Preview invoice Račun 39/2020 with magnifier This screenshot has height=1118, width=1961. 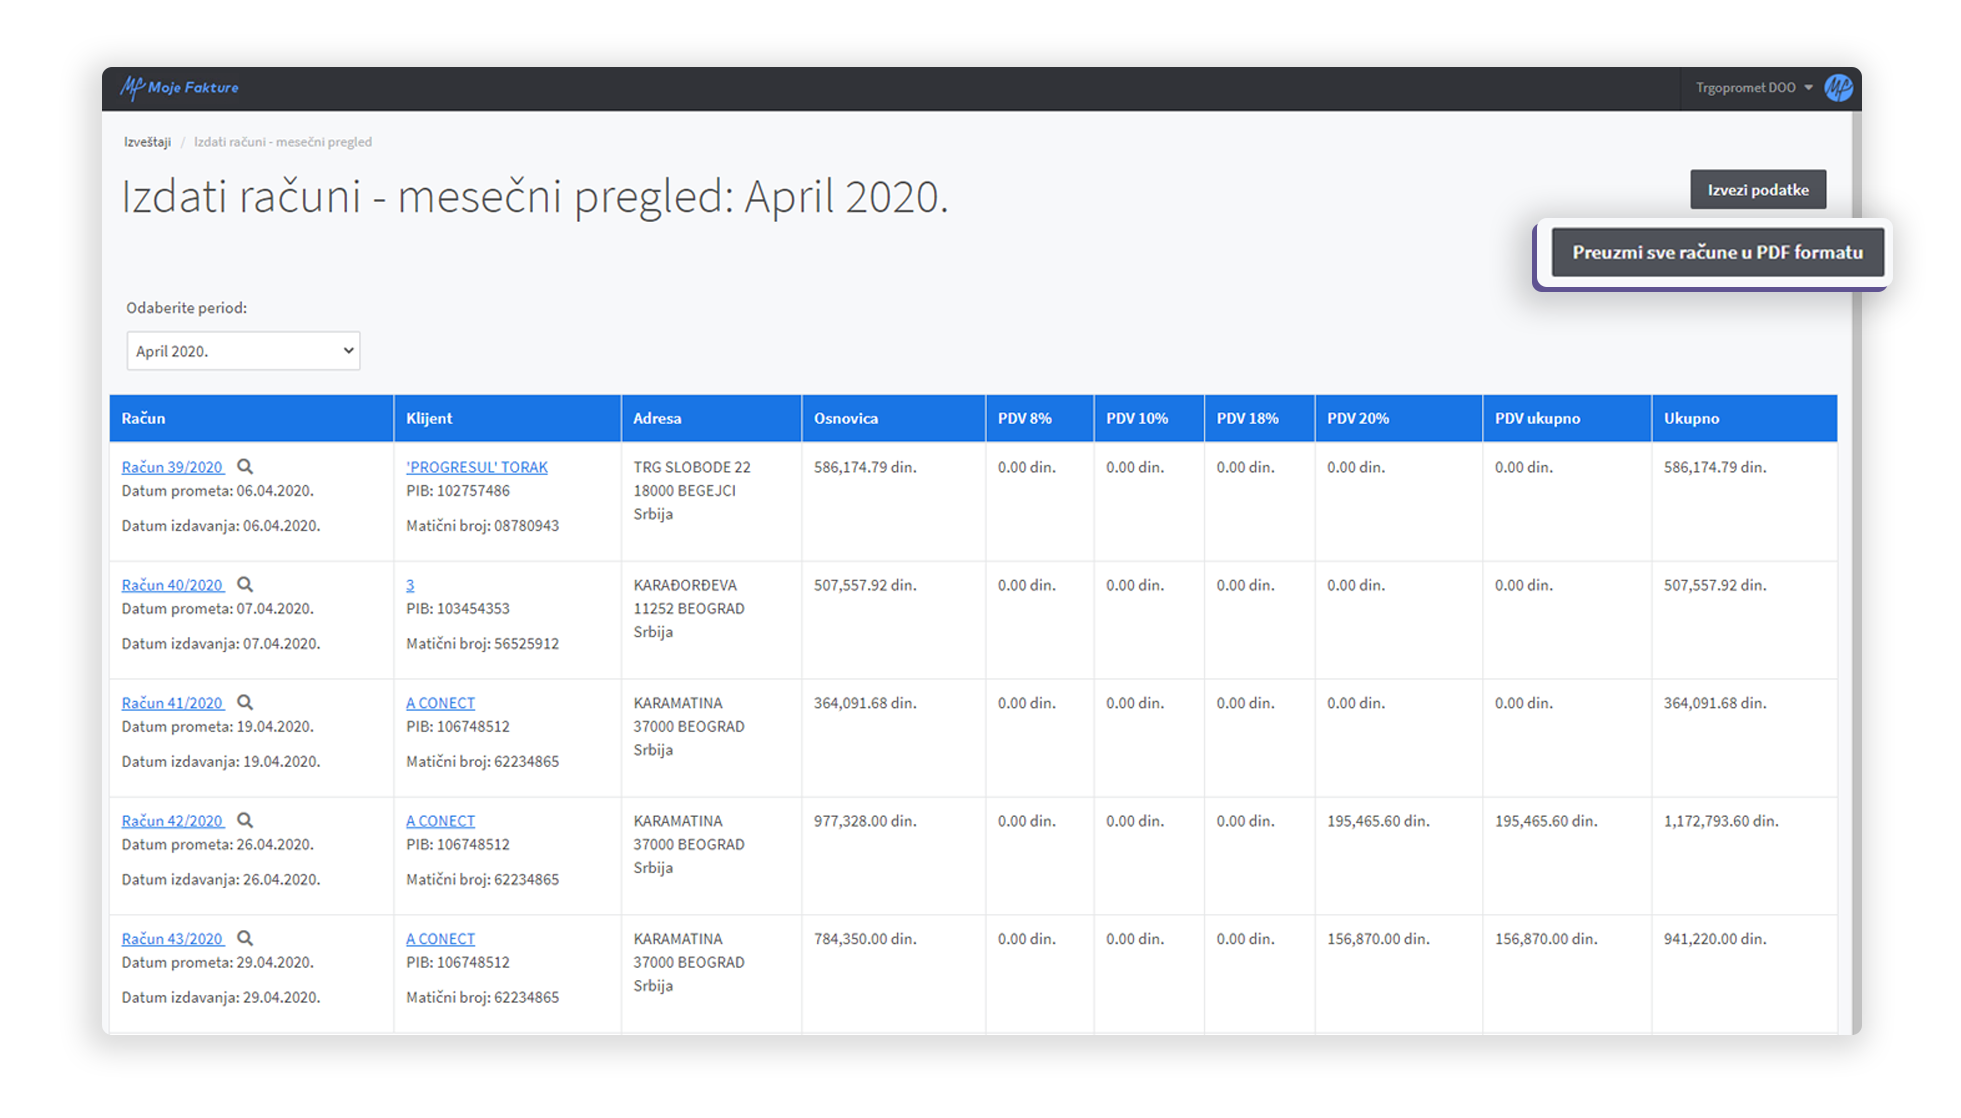[245, 467]
